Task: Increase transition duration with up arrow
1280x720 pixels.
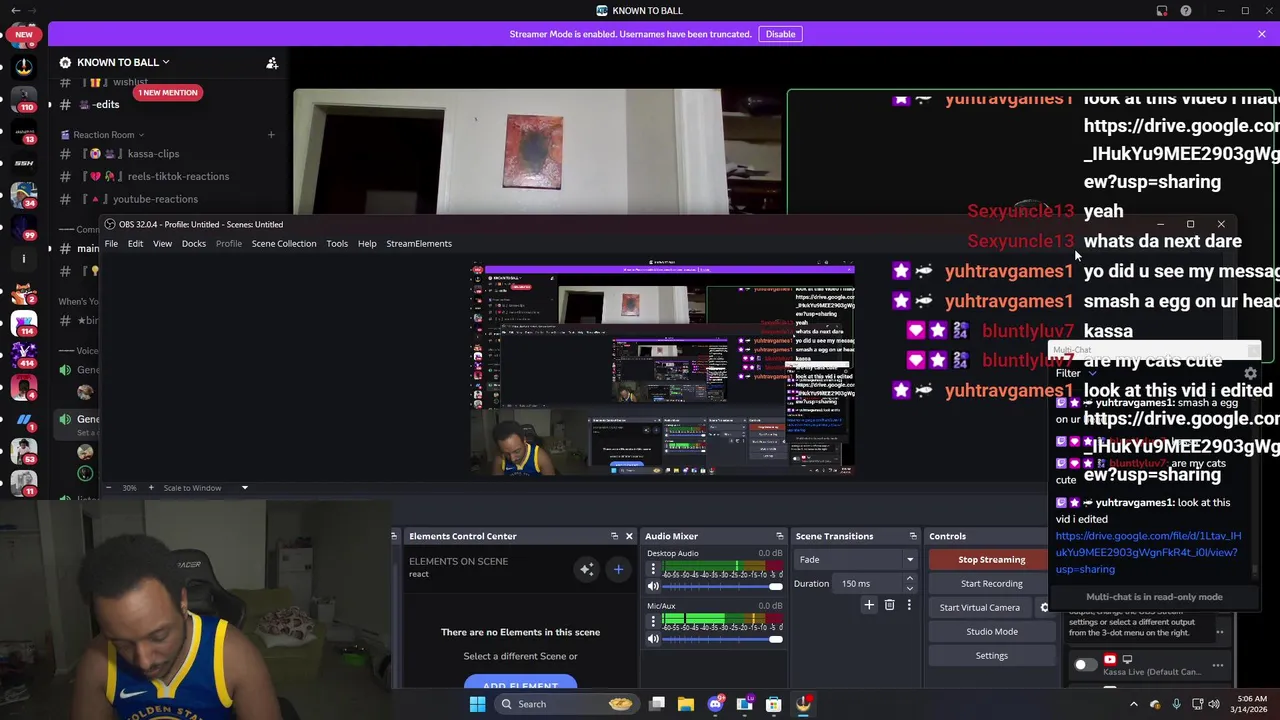Action: (x=909, y=578)
